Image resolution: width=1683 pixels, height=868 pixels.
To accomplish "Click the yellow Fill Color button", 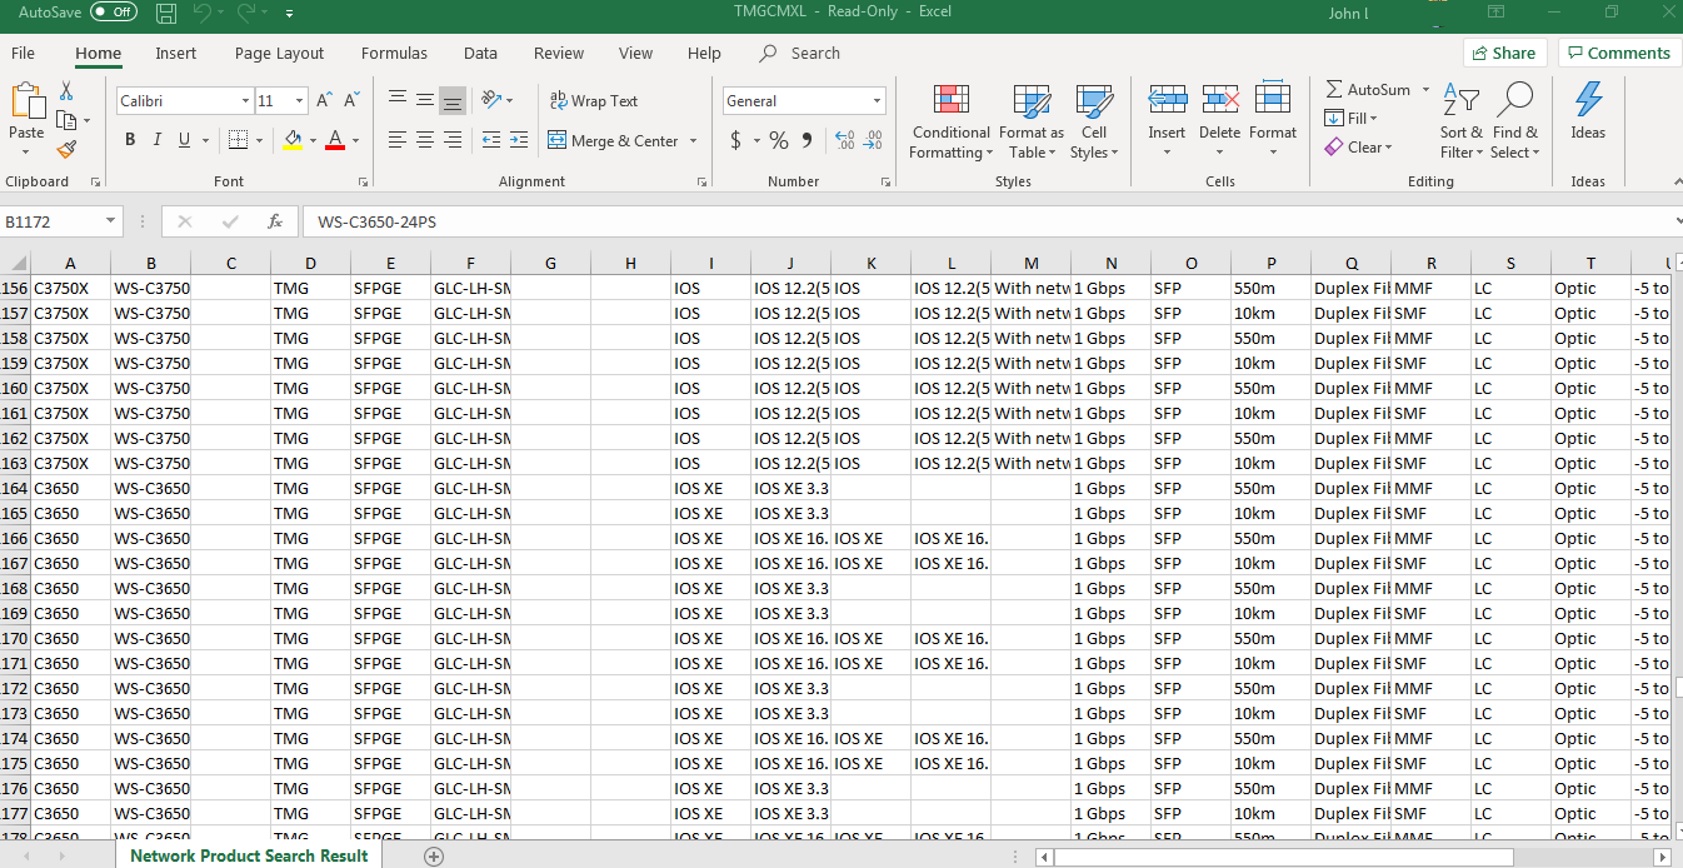I will tap(293, 140).
